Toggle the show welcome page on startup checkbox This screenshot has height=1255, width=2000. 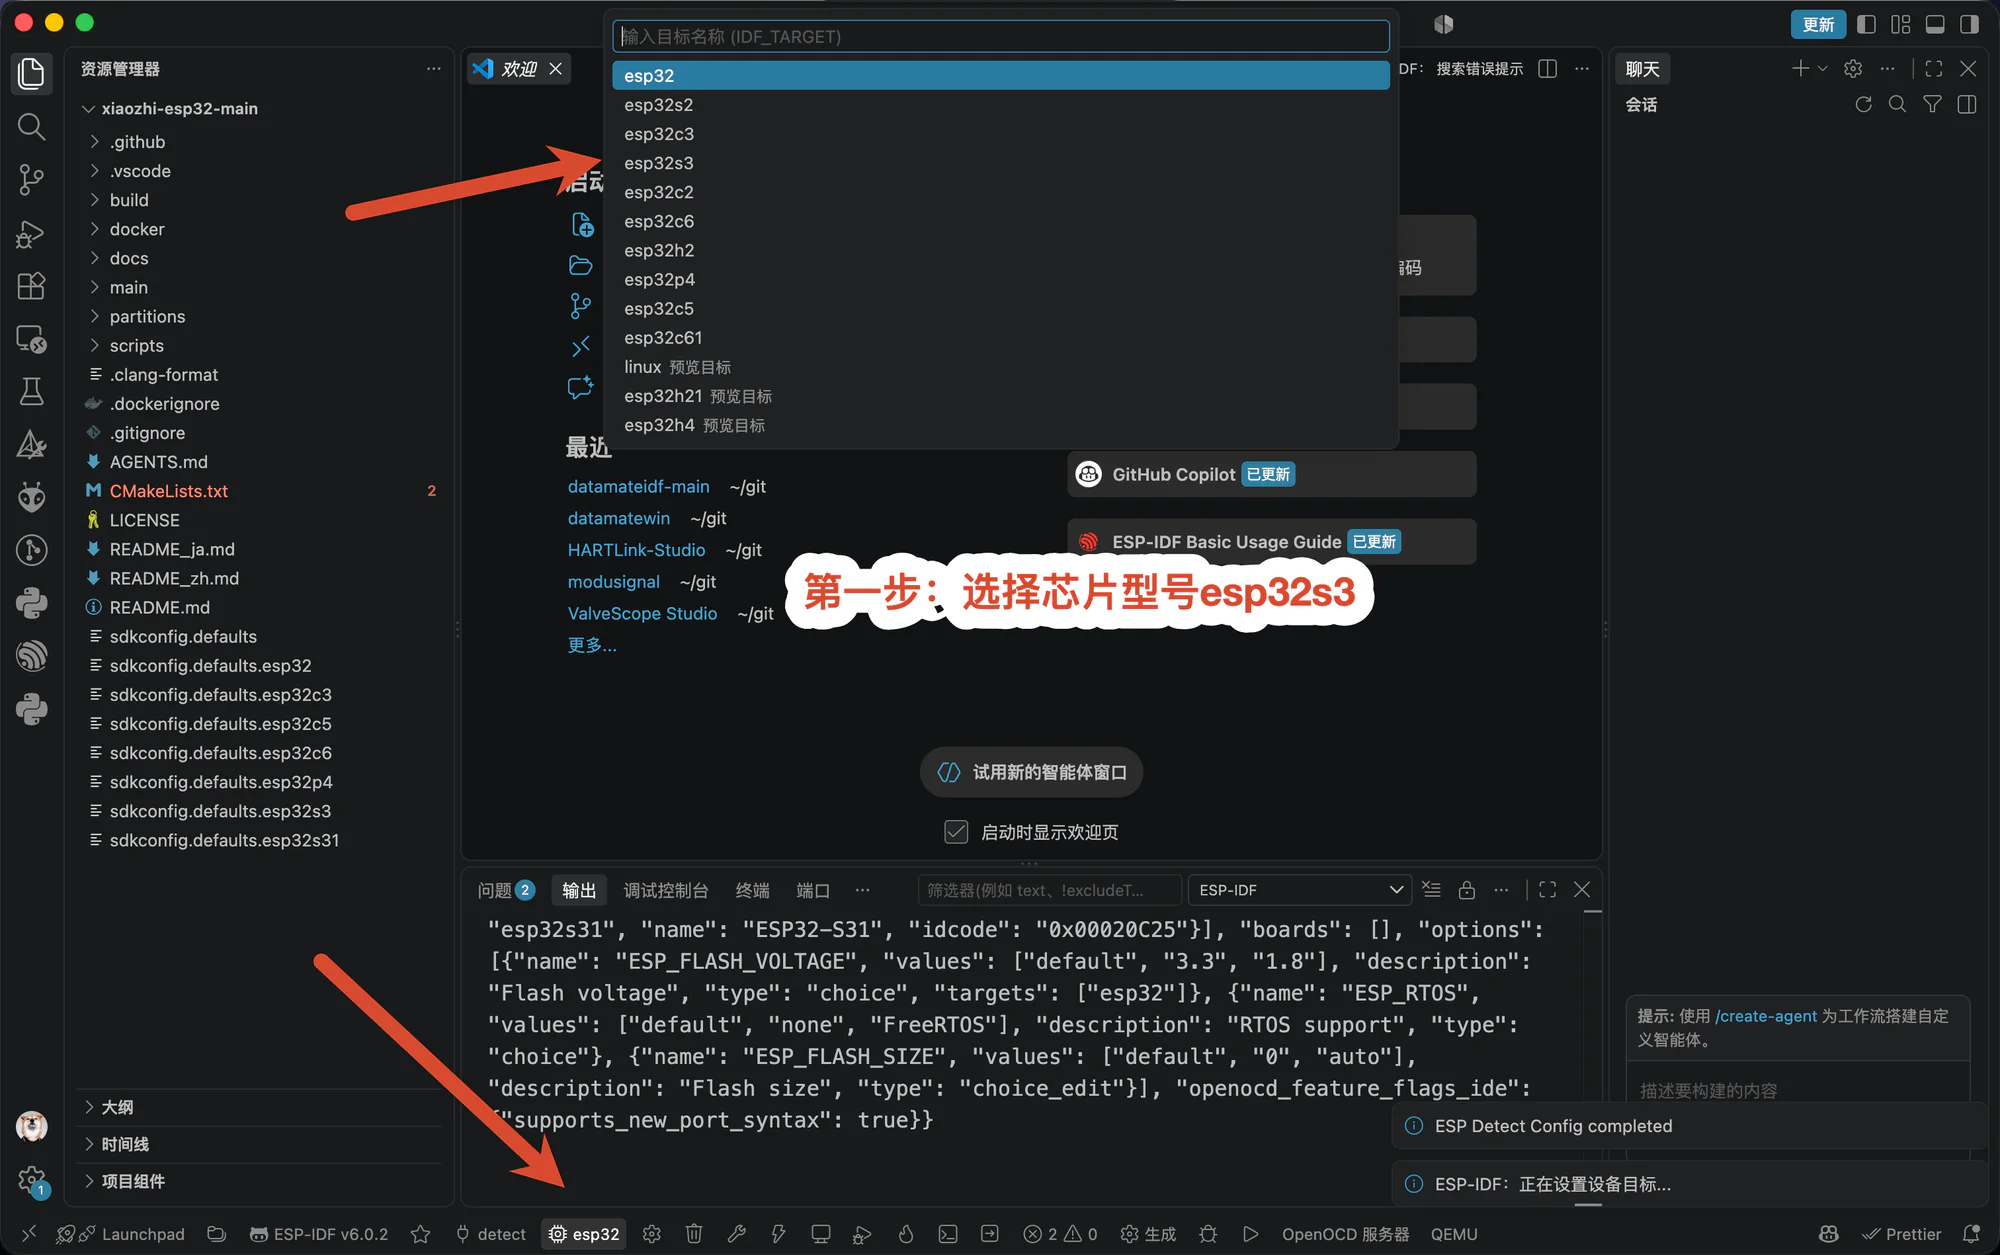(x=956, y=832)
